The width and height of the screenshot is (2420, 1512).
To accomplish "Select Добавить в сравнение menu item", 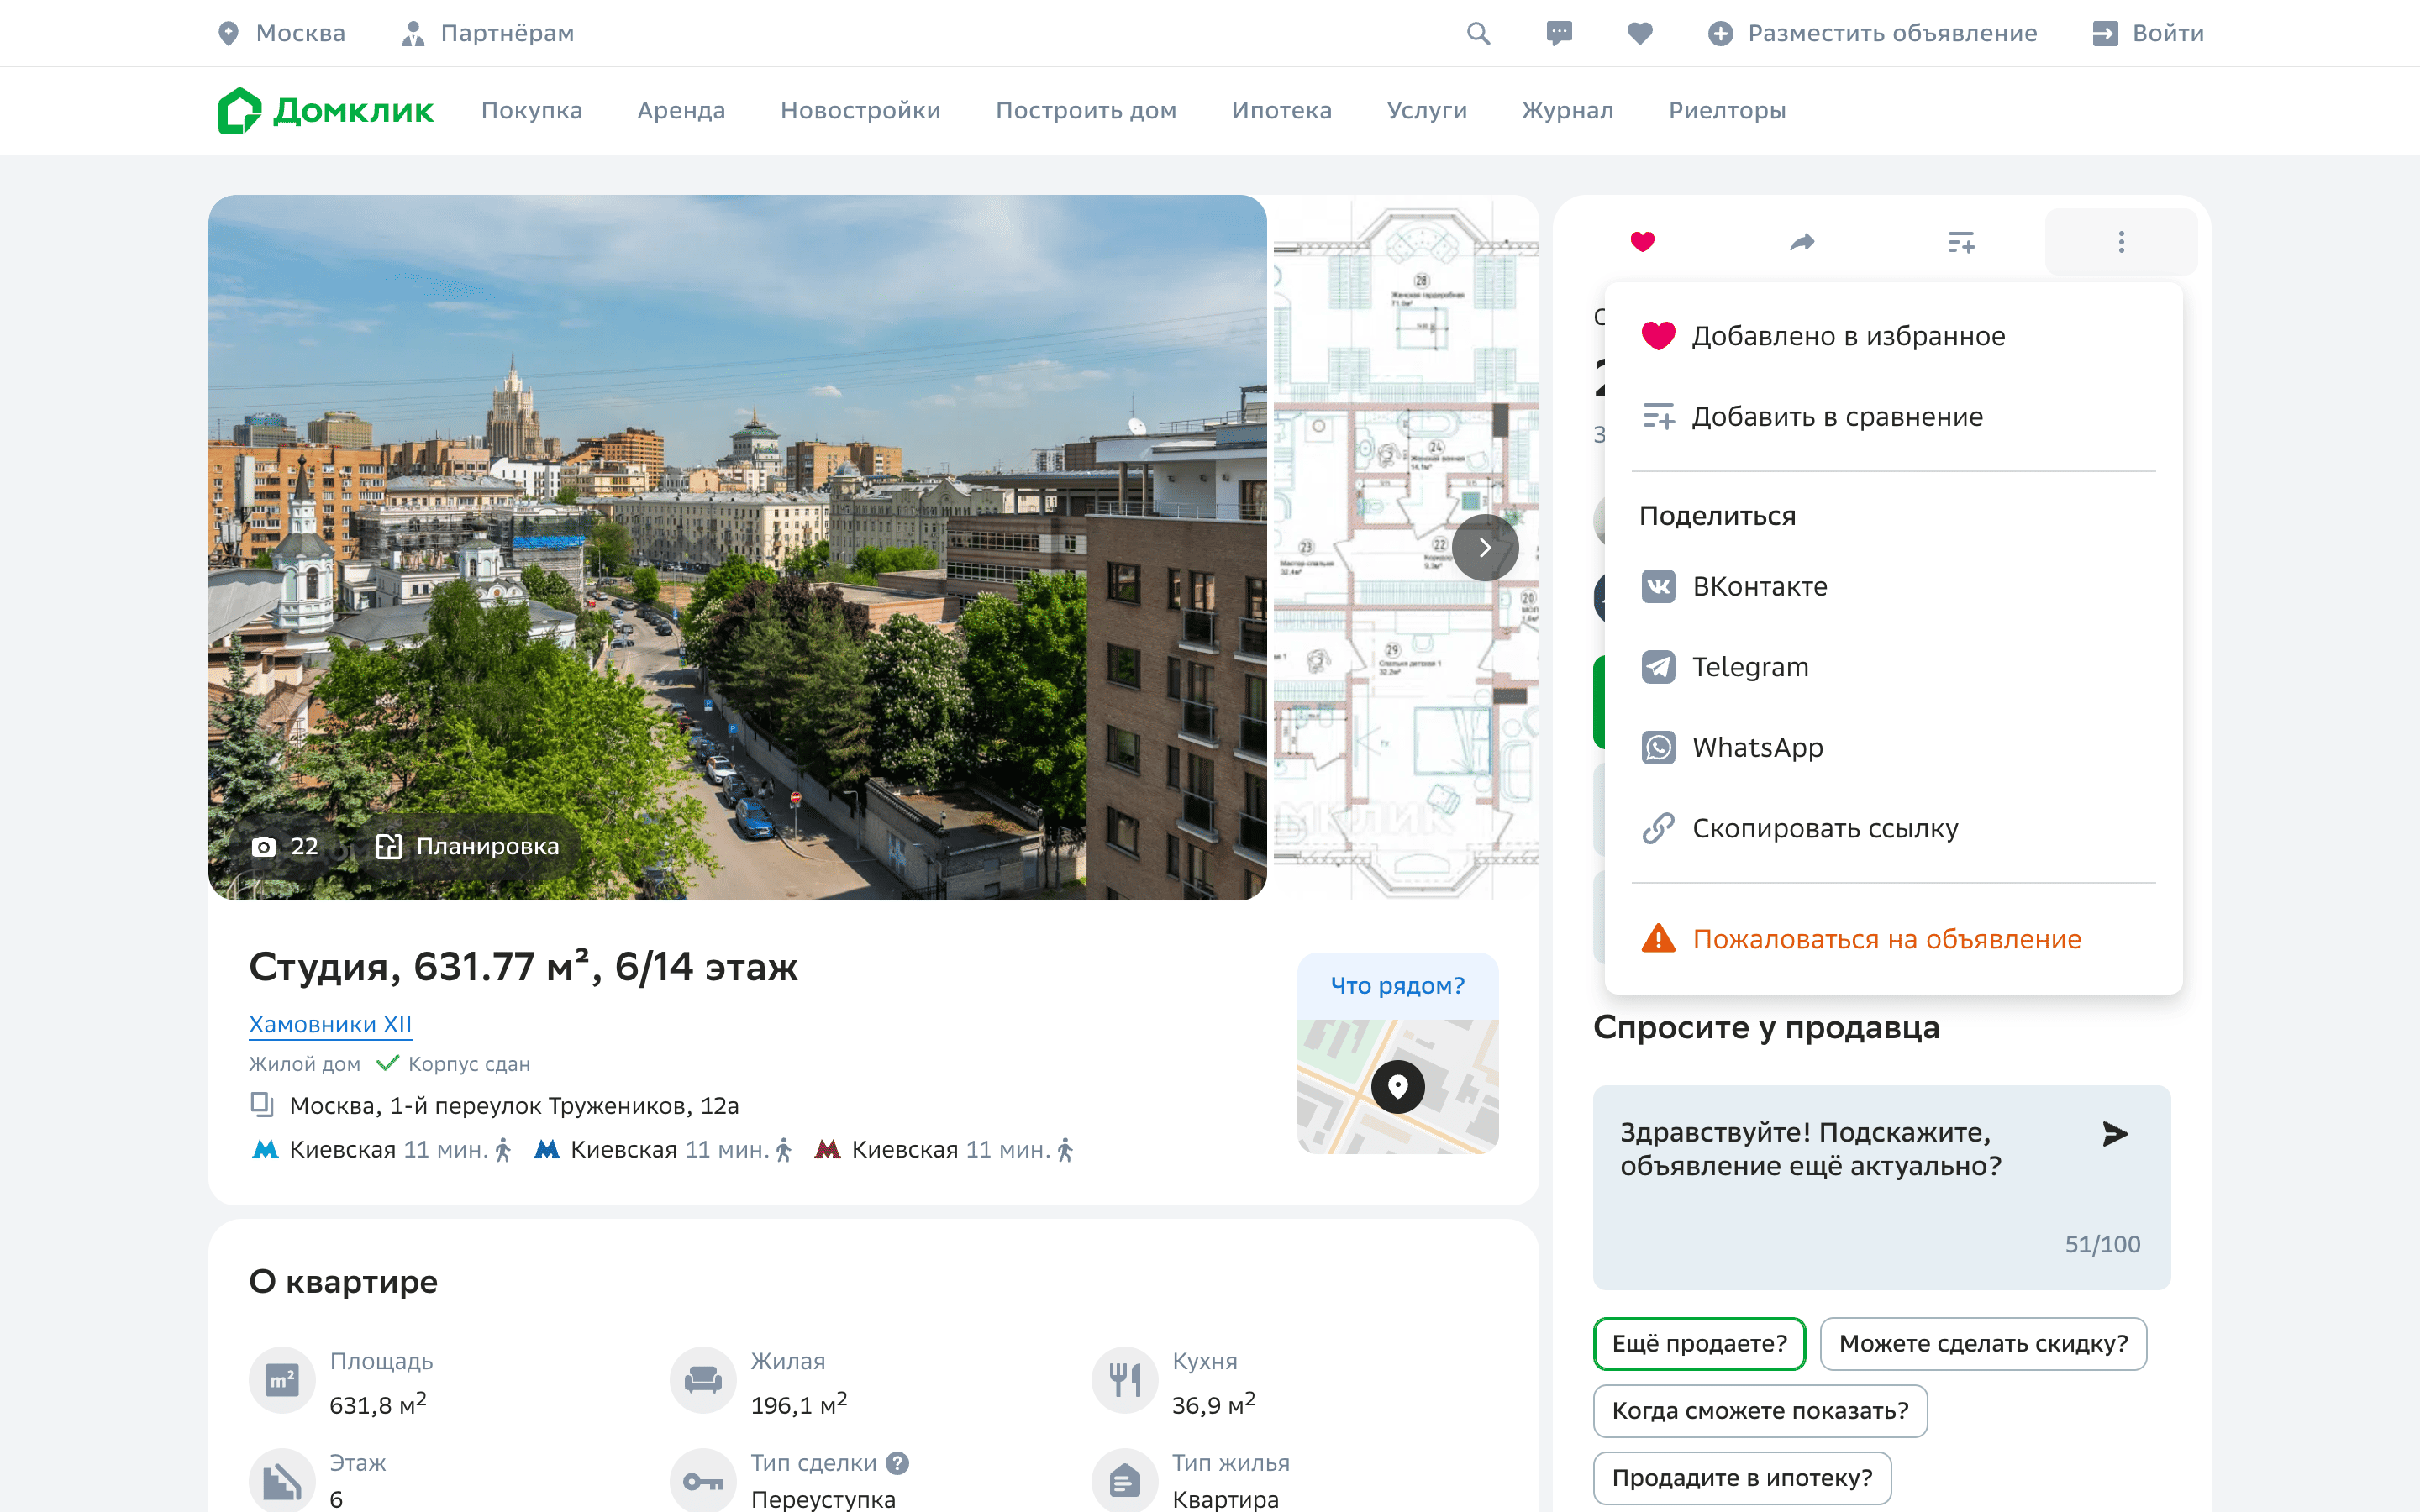I will (1893, 416).
